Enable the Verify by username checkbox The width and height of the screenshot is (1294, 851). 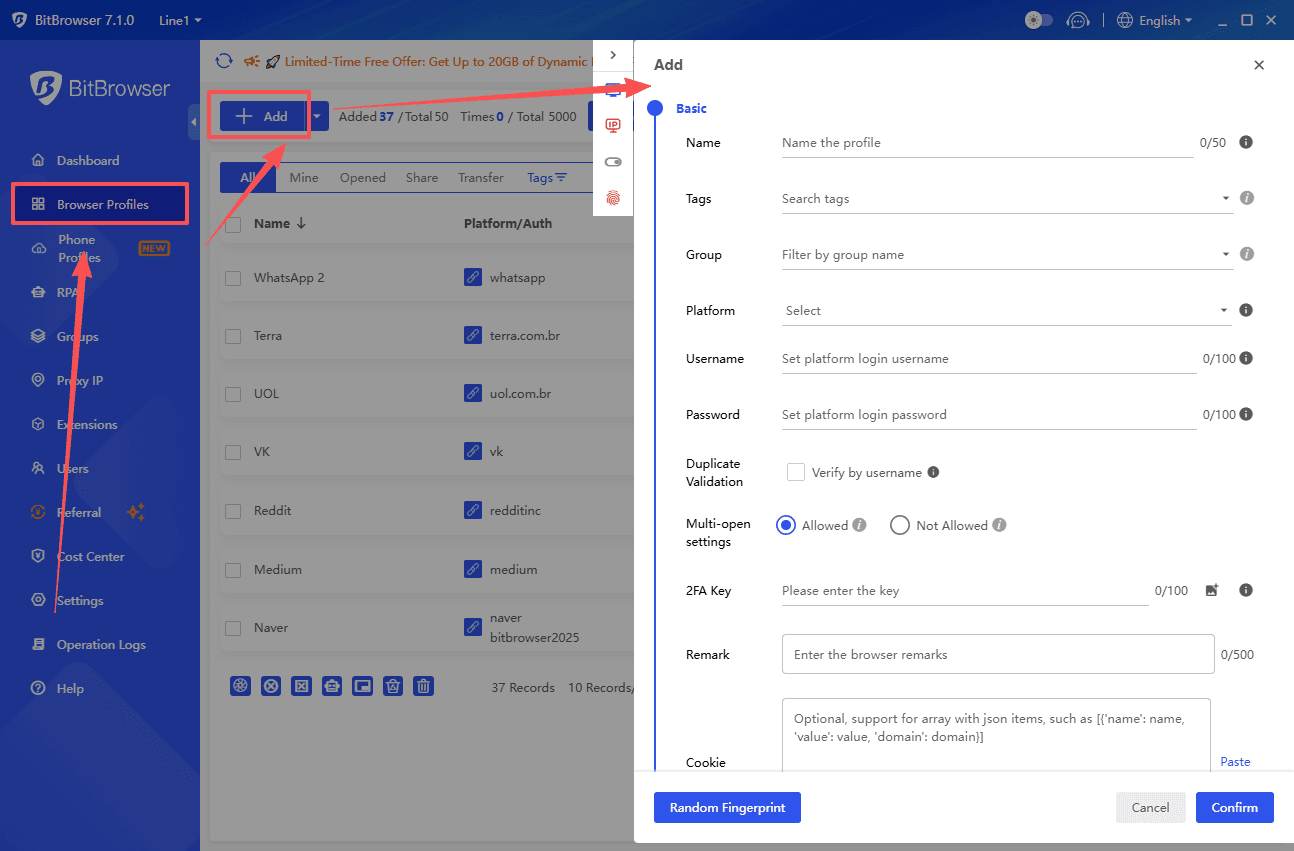pos(796,472)
